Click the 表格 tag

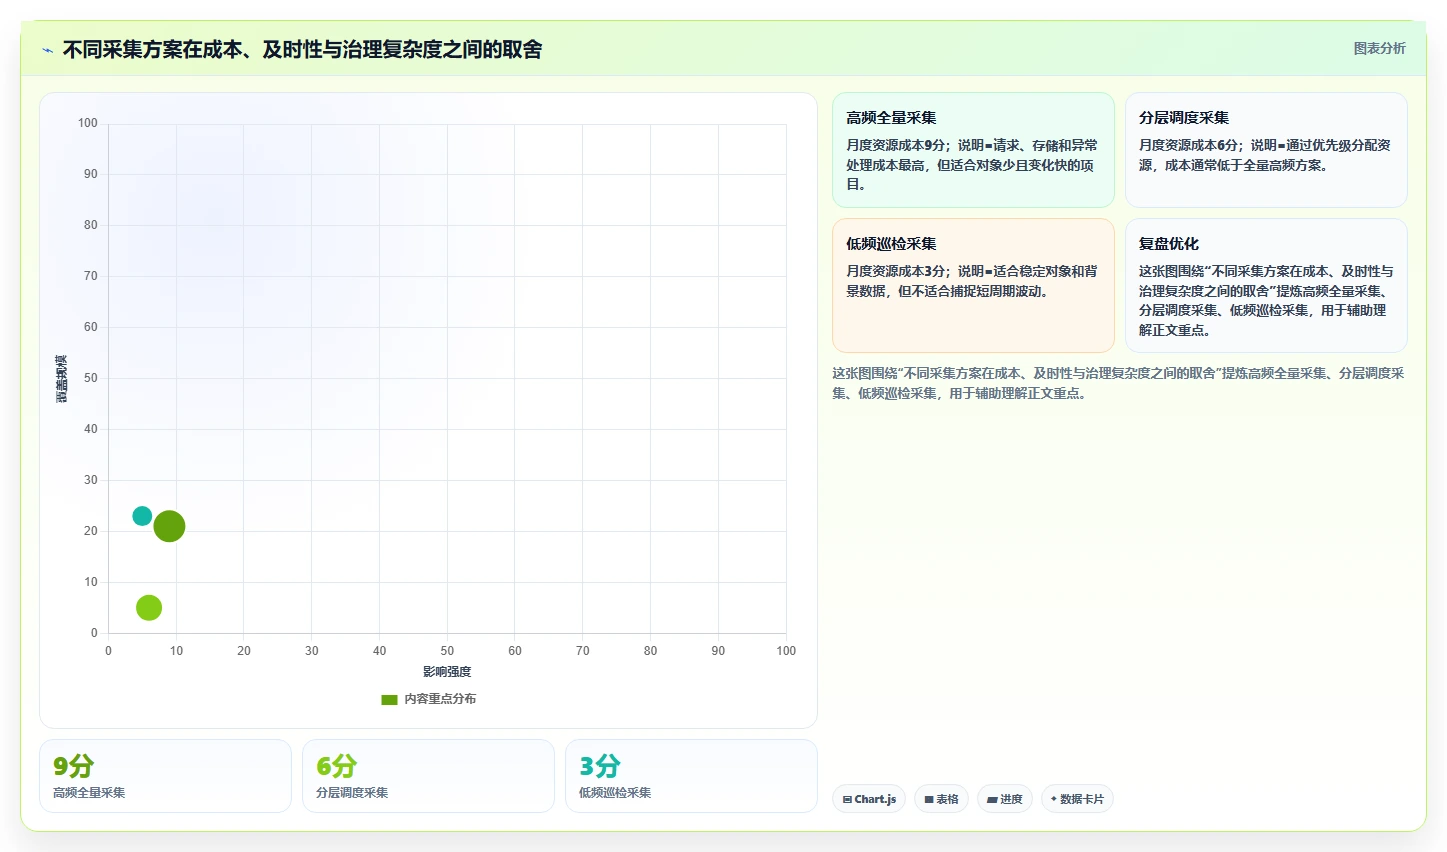941,799
